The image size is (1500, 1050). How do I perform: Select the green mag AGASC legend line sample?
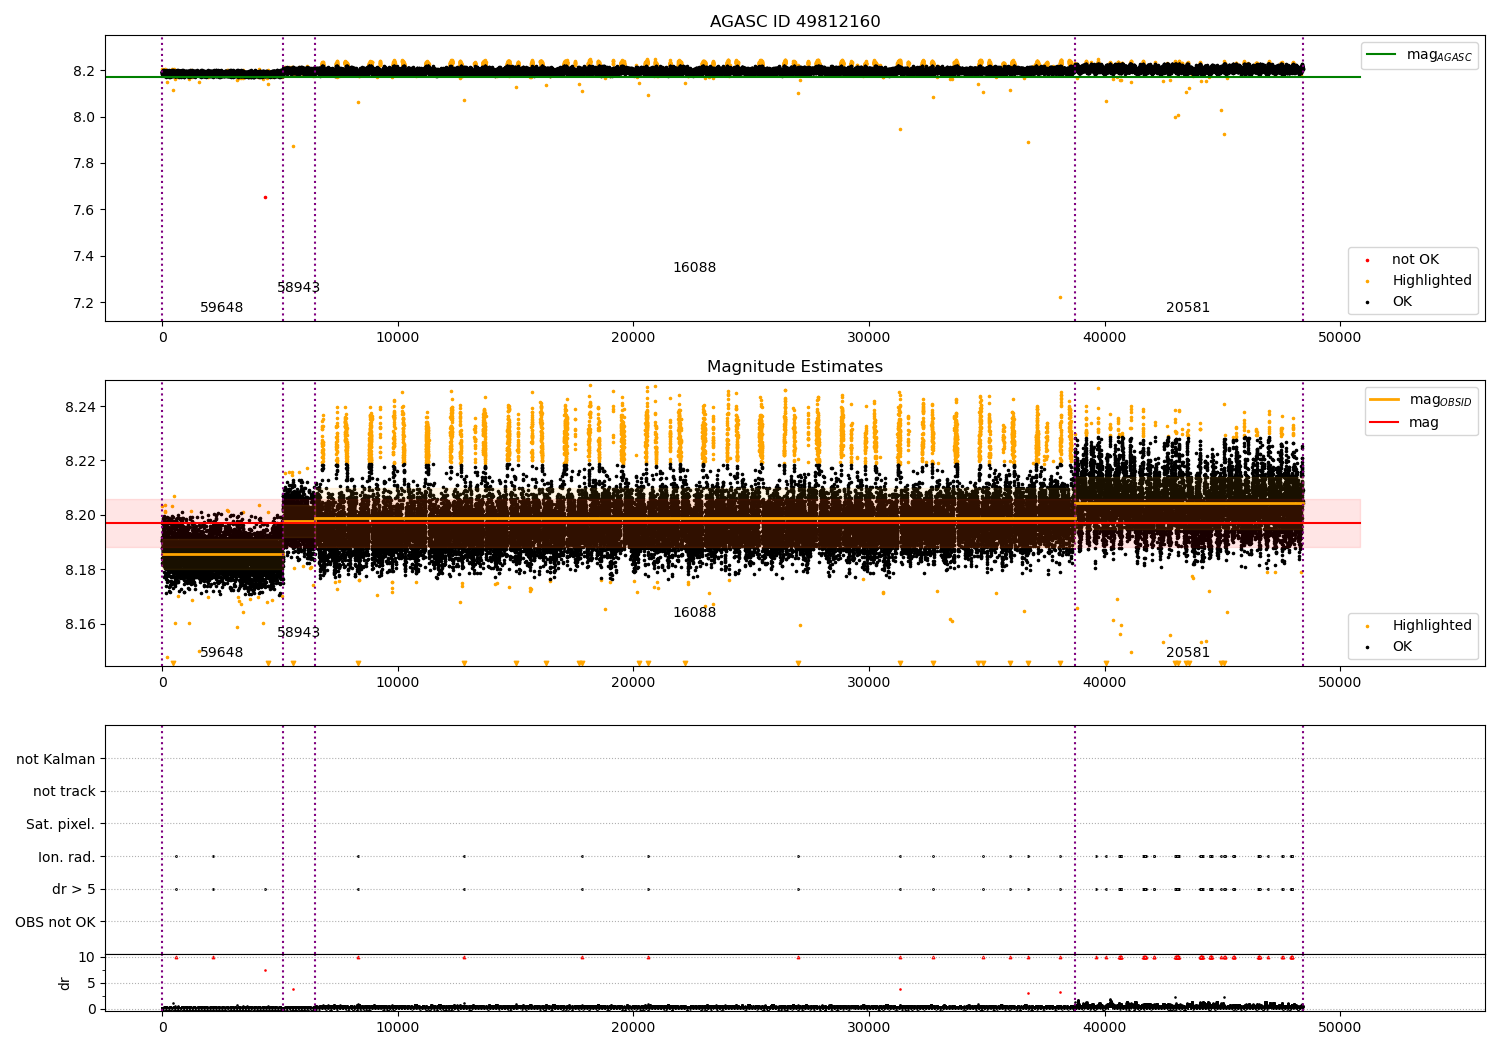[1382, 55]
